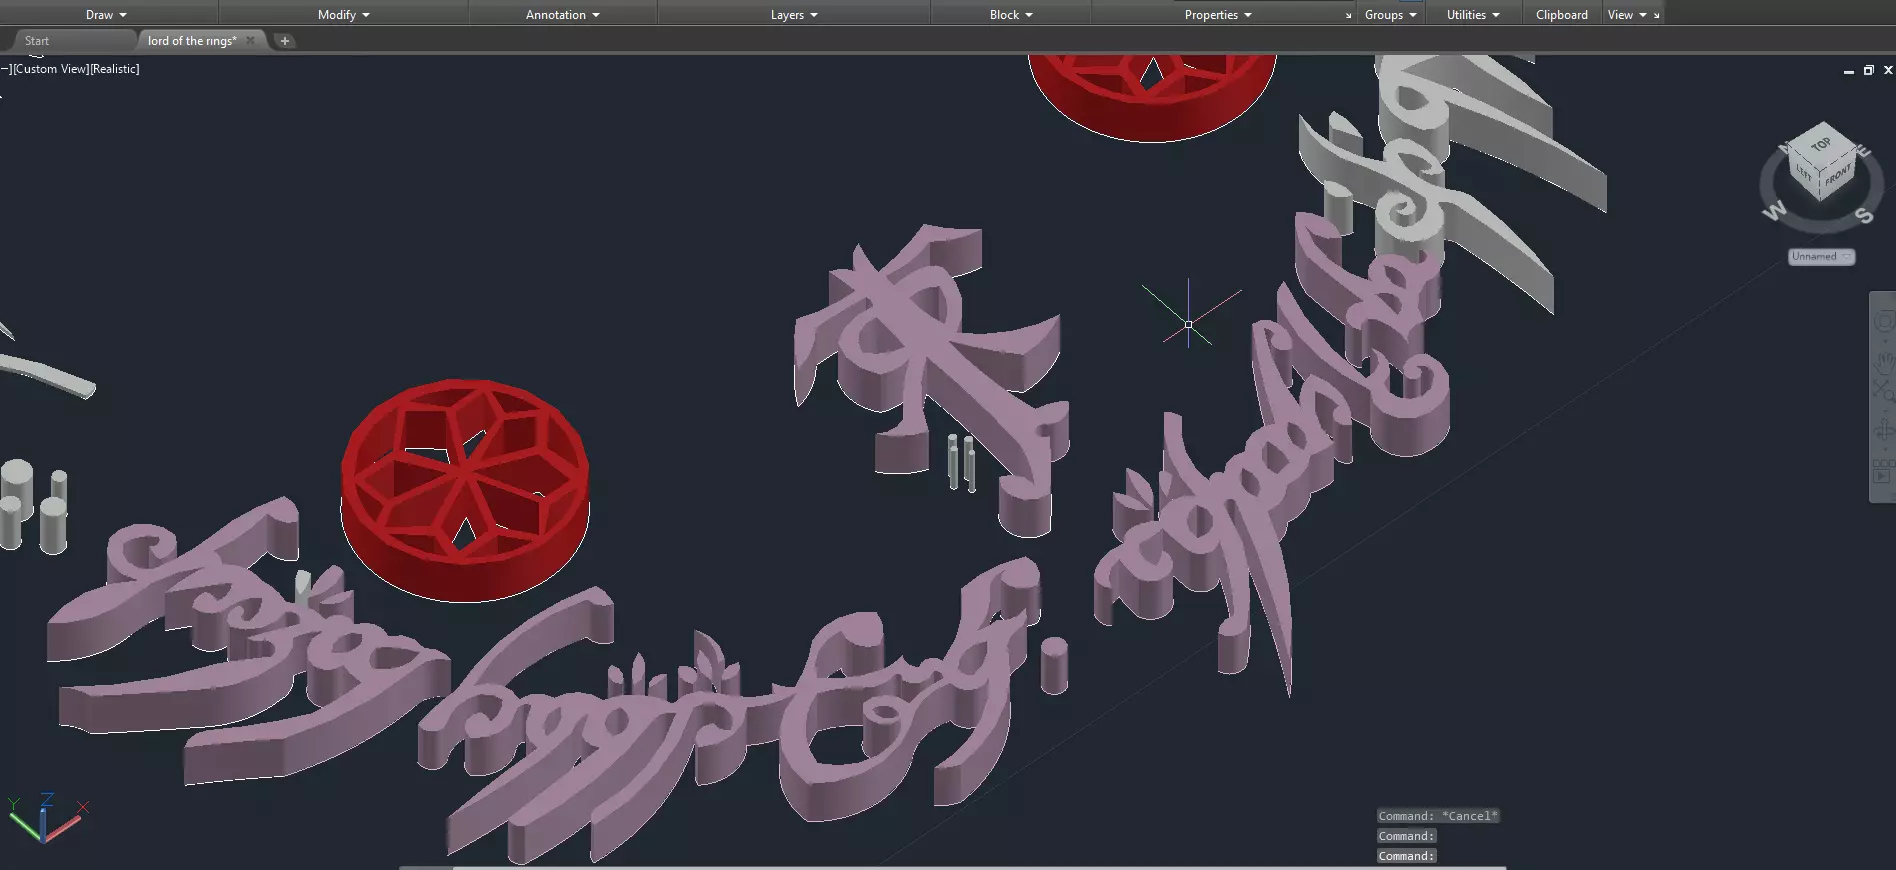Expand the Draw panel dropdown
Image resolution: width=1896 pixels, height=870 pixels.
[106, 15]
